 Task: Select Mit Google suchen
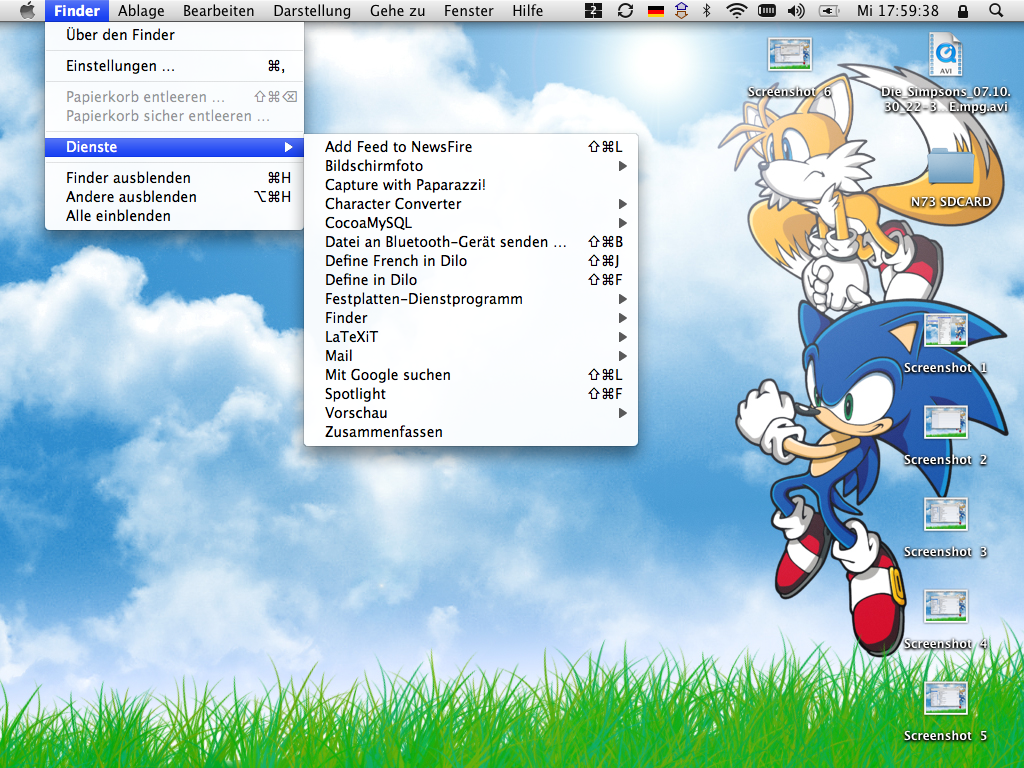471,375
